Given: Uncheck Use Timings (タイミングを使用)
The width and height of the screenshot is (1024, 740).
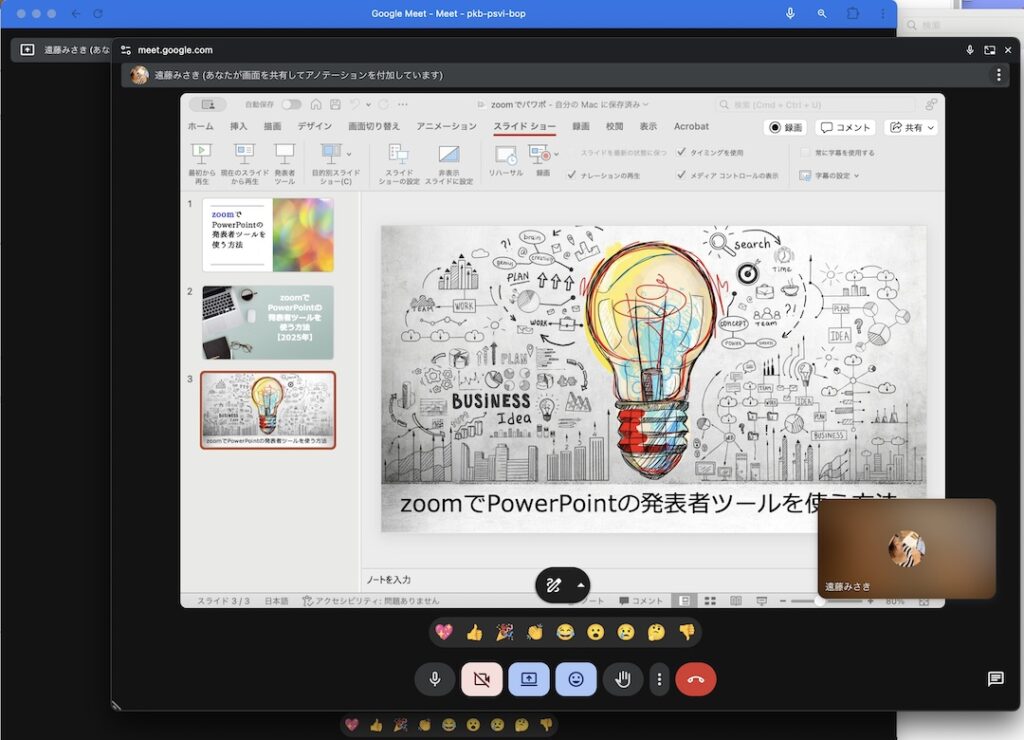Looking at the screenshot, I should point(681,152).
